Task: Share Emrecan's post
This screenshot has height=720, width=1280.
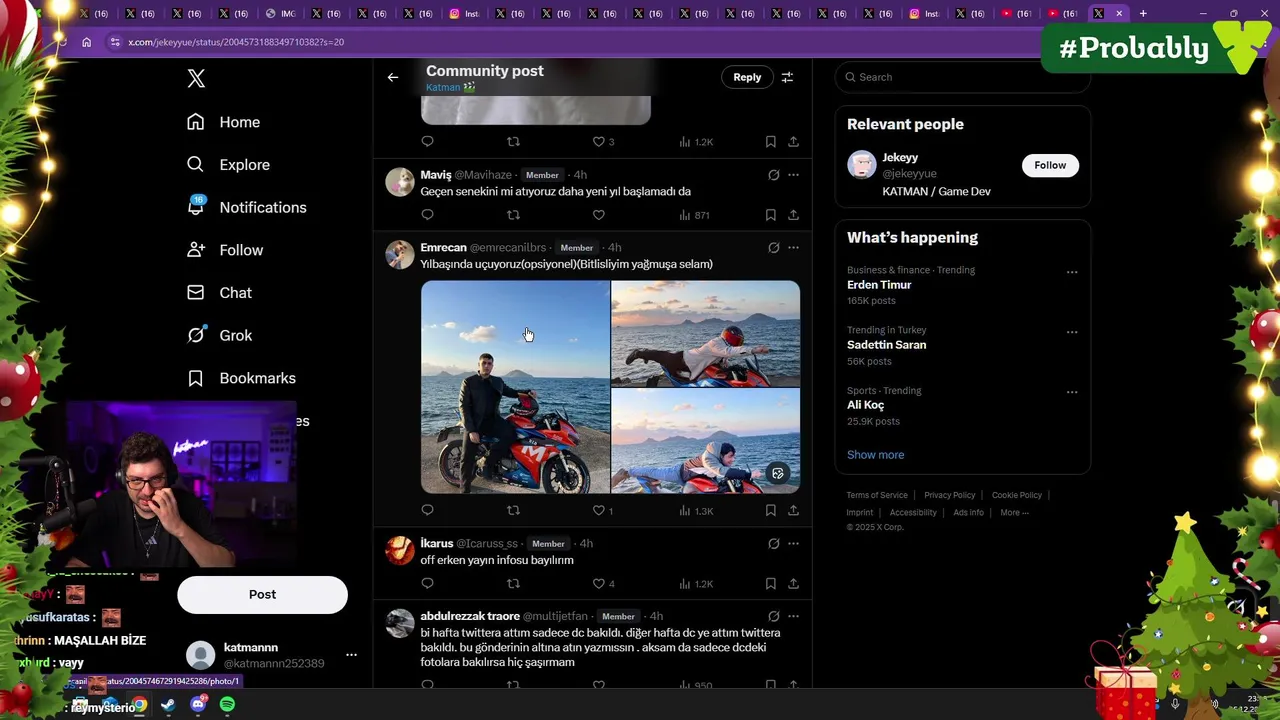Action: 793,511
